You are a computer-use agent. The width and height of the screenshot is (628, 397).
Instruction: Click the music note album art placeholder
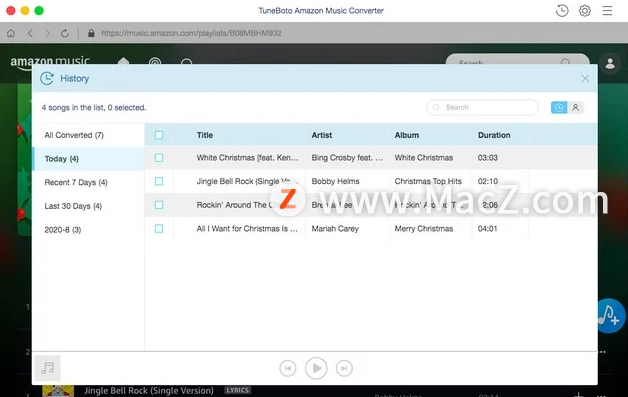click(47, 368)
